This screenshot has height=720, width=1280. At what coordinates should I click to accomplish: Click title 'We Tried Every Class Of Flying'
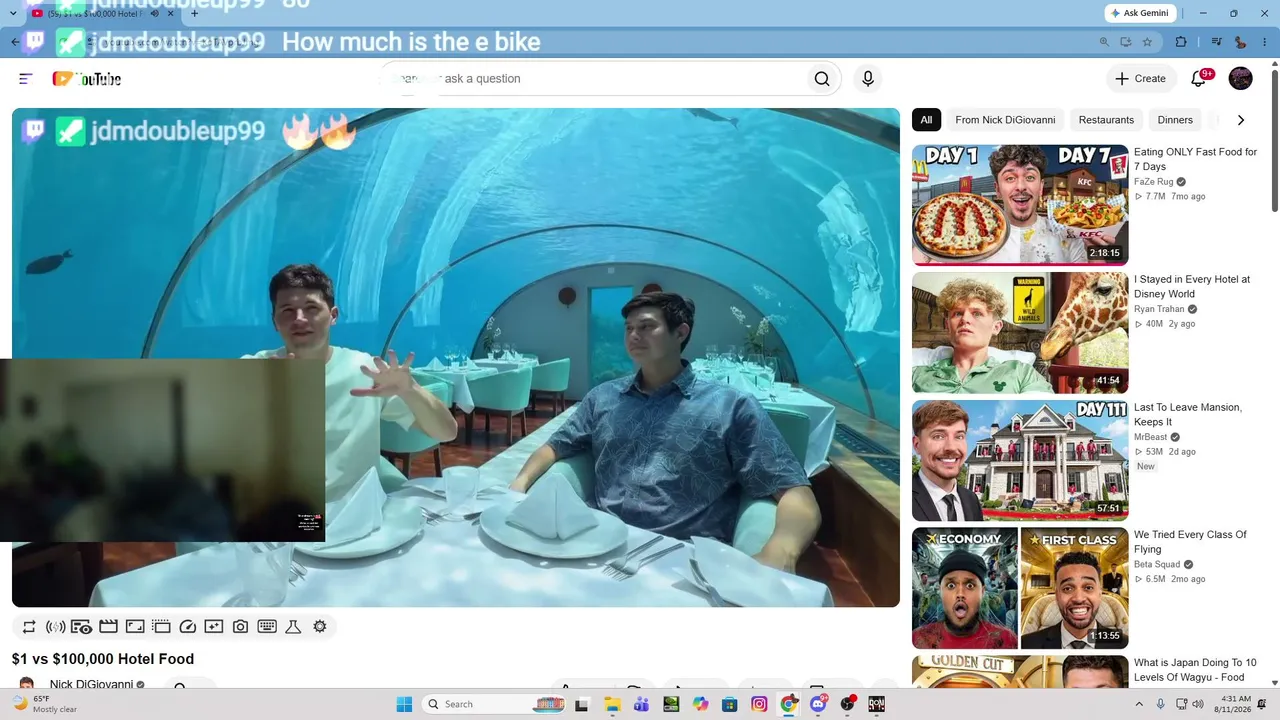point(1190,542)
